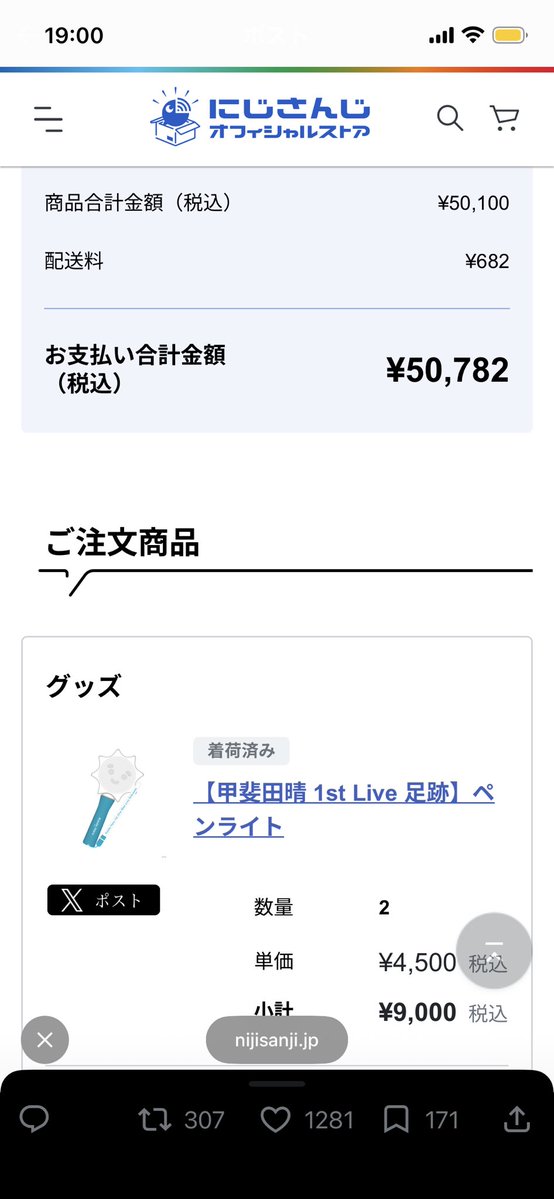Tap the X ポスト share button
The height and width of the screenshot is (1199, 554).
(x=103, y=900)
